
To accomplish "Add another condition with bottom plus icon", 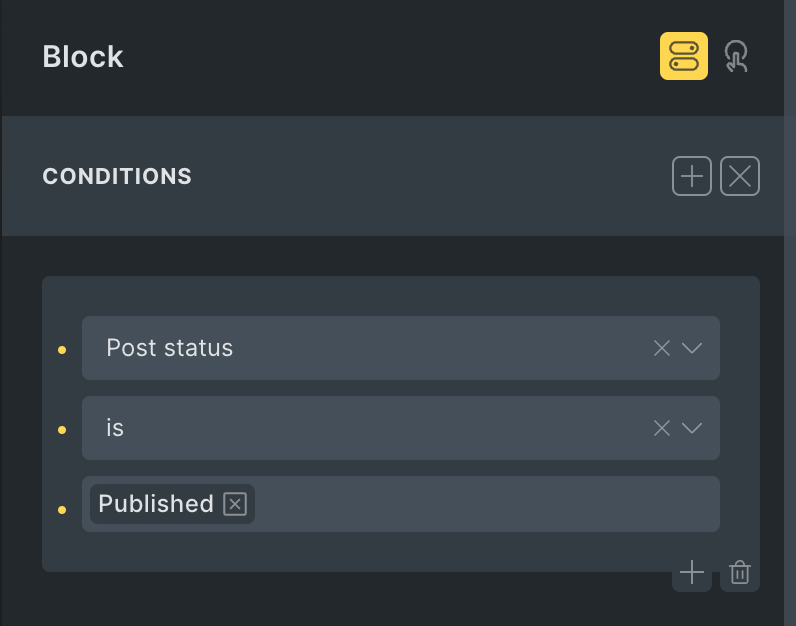I will pos(691,573).
